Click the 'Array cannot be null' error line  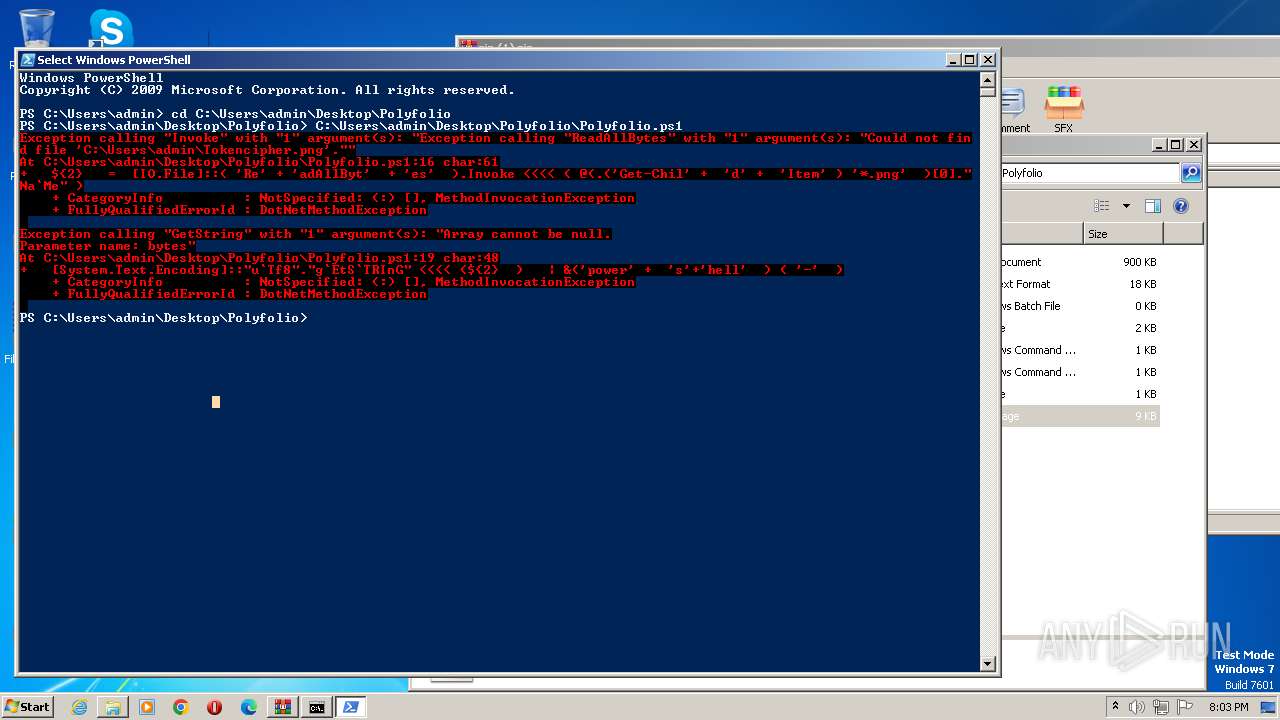[x=315, y=234]
